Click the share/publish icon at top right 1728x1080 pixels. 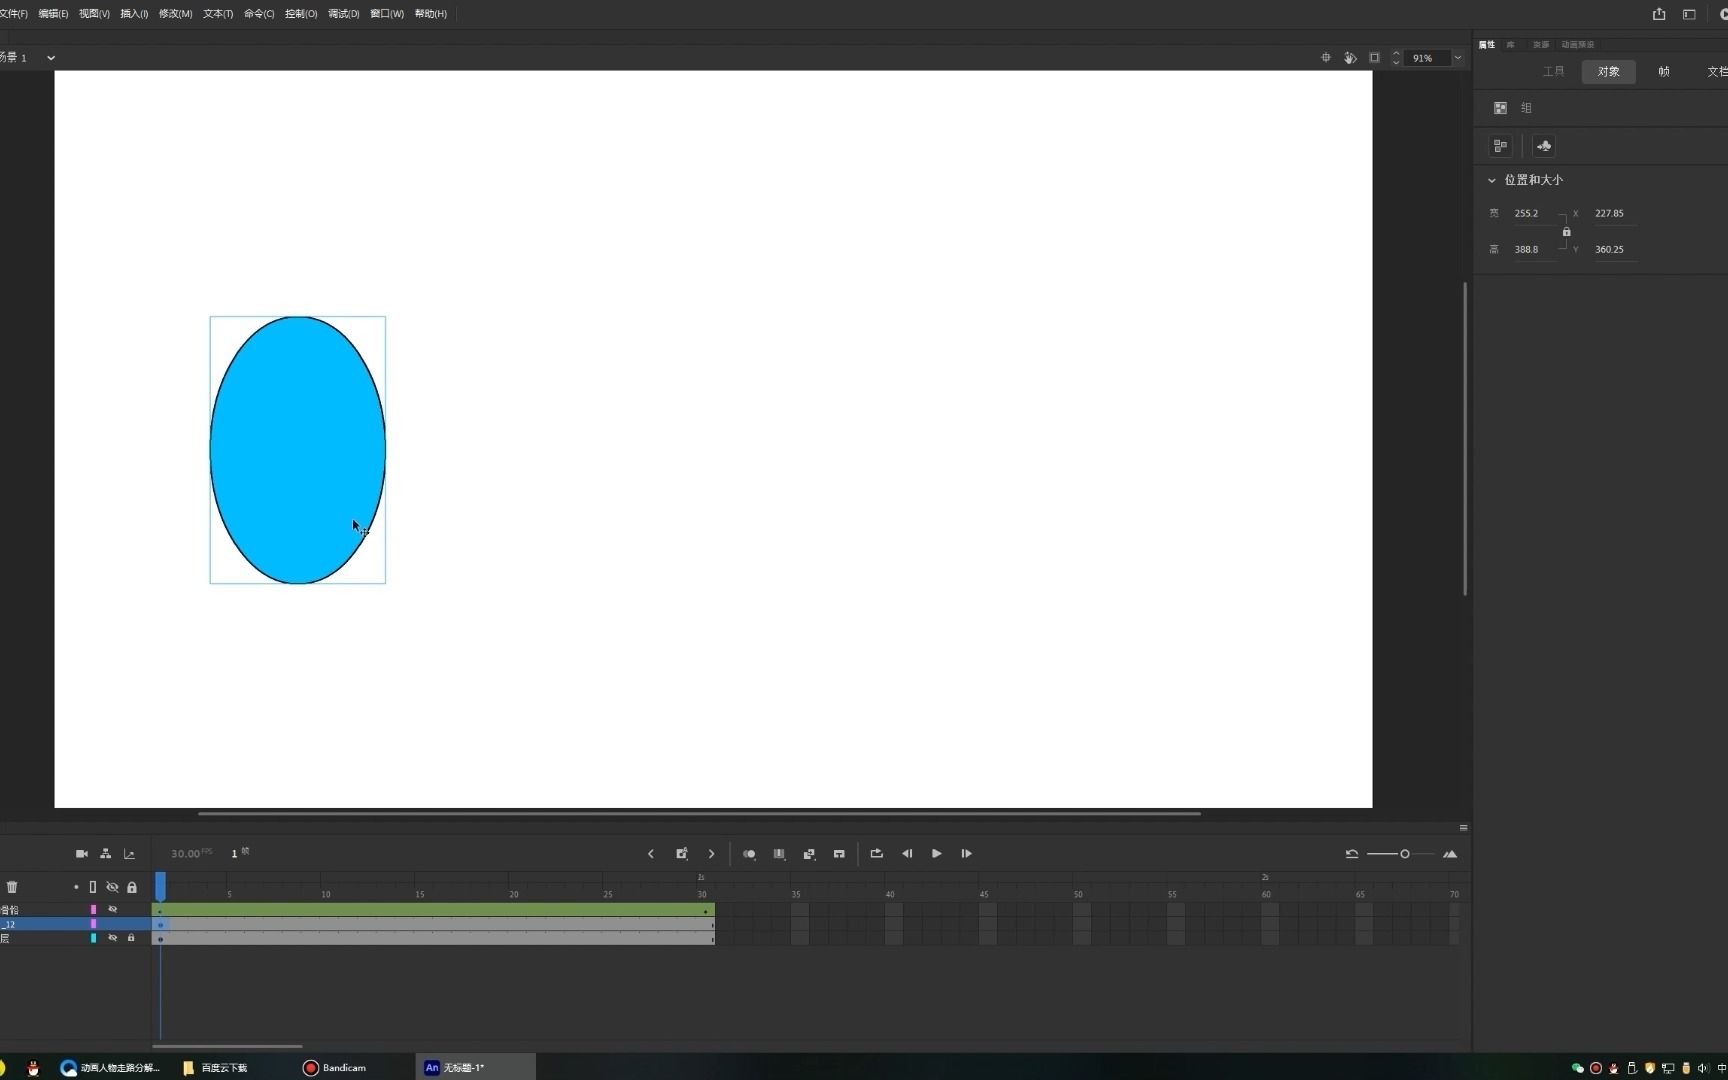(x=1659, y=14)
